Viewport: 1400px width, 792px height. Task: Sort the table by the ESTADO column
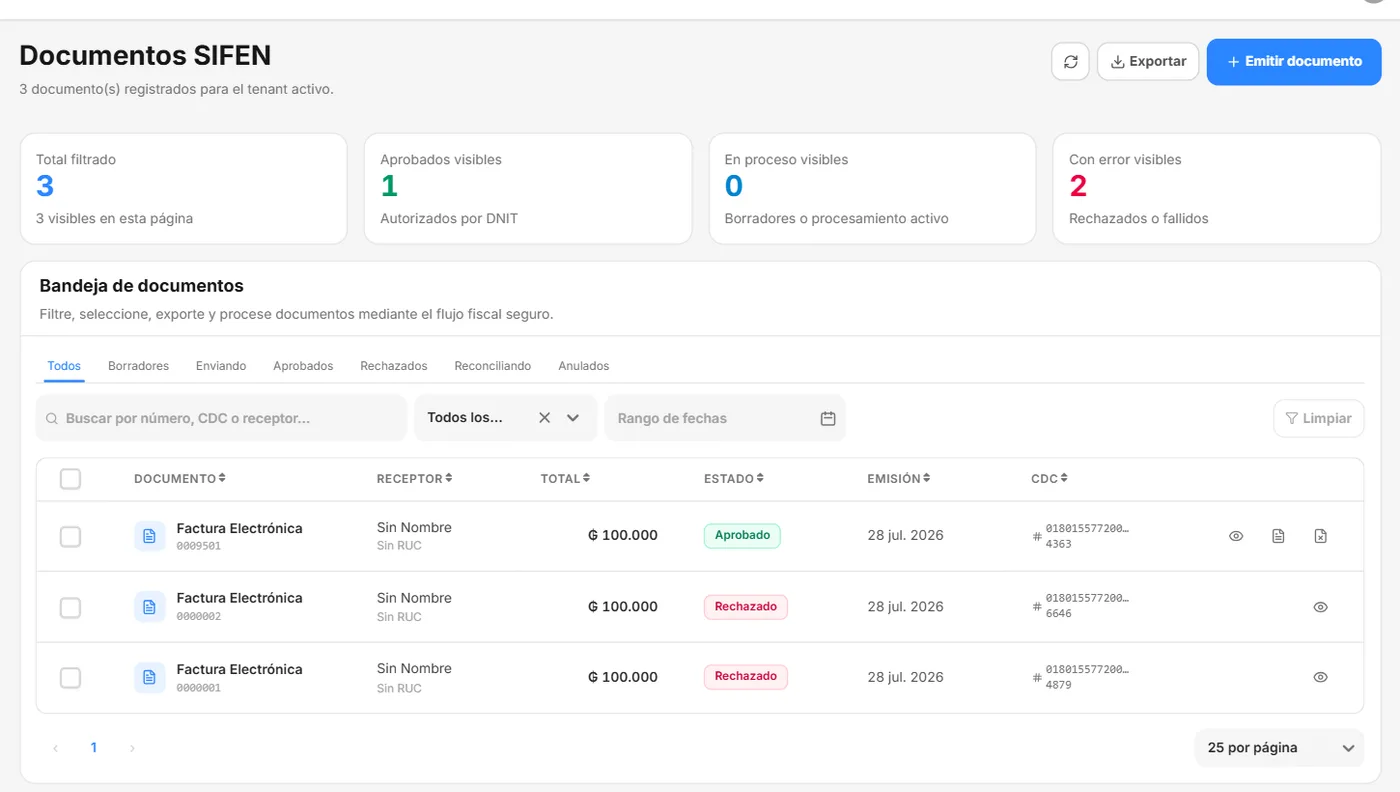tap(734, 479)
